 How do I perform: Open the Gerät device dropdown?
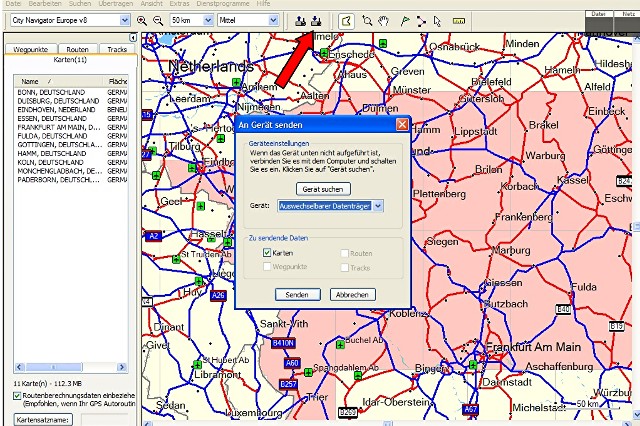[378, 206]
